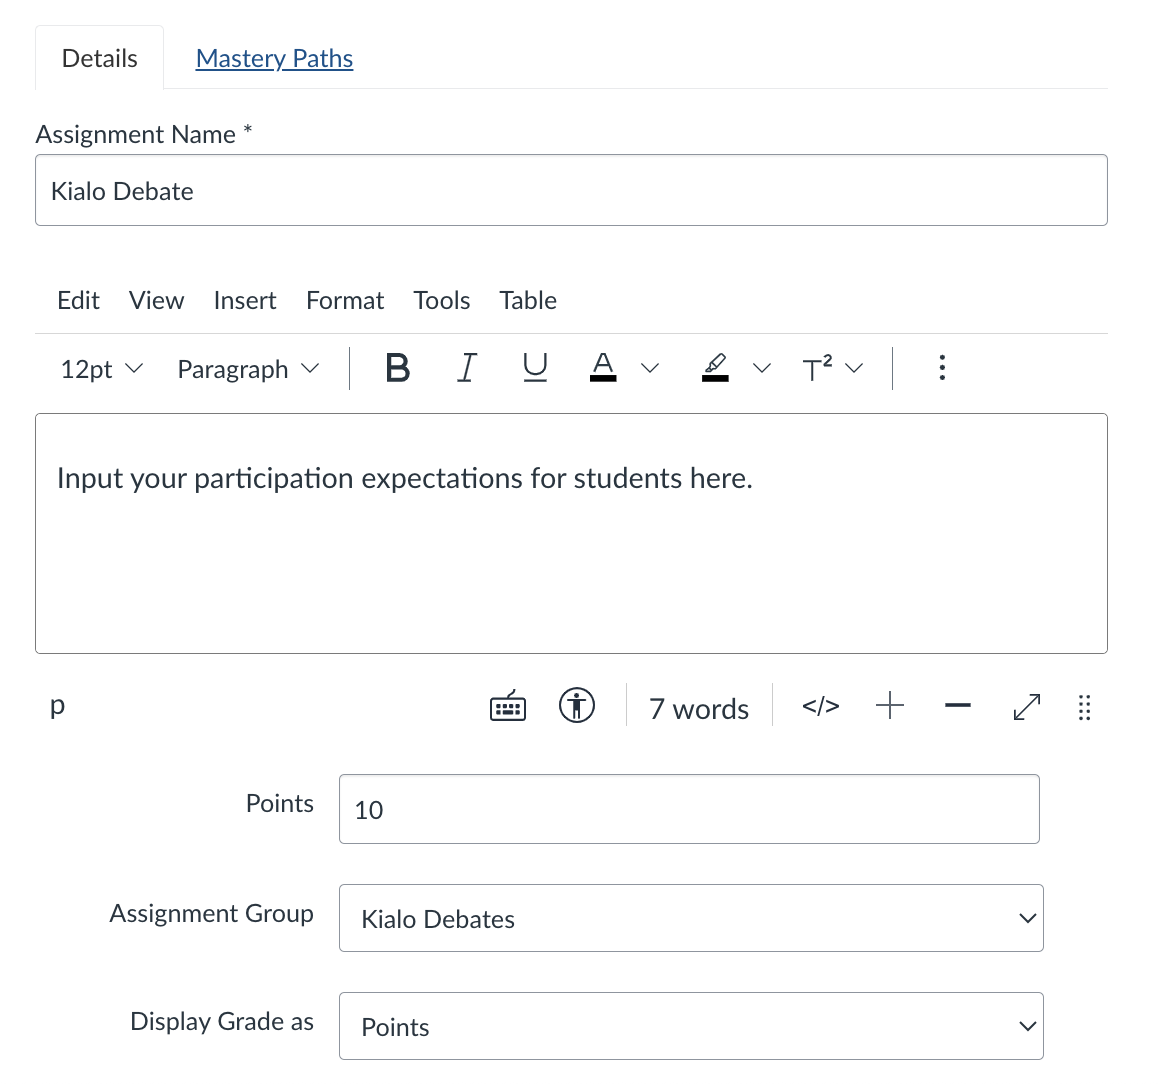Click the superscript T² button

(818, 369)
